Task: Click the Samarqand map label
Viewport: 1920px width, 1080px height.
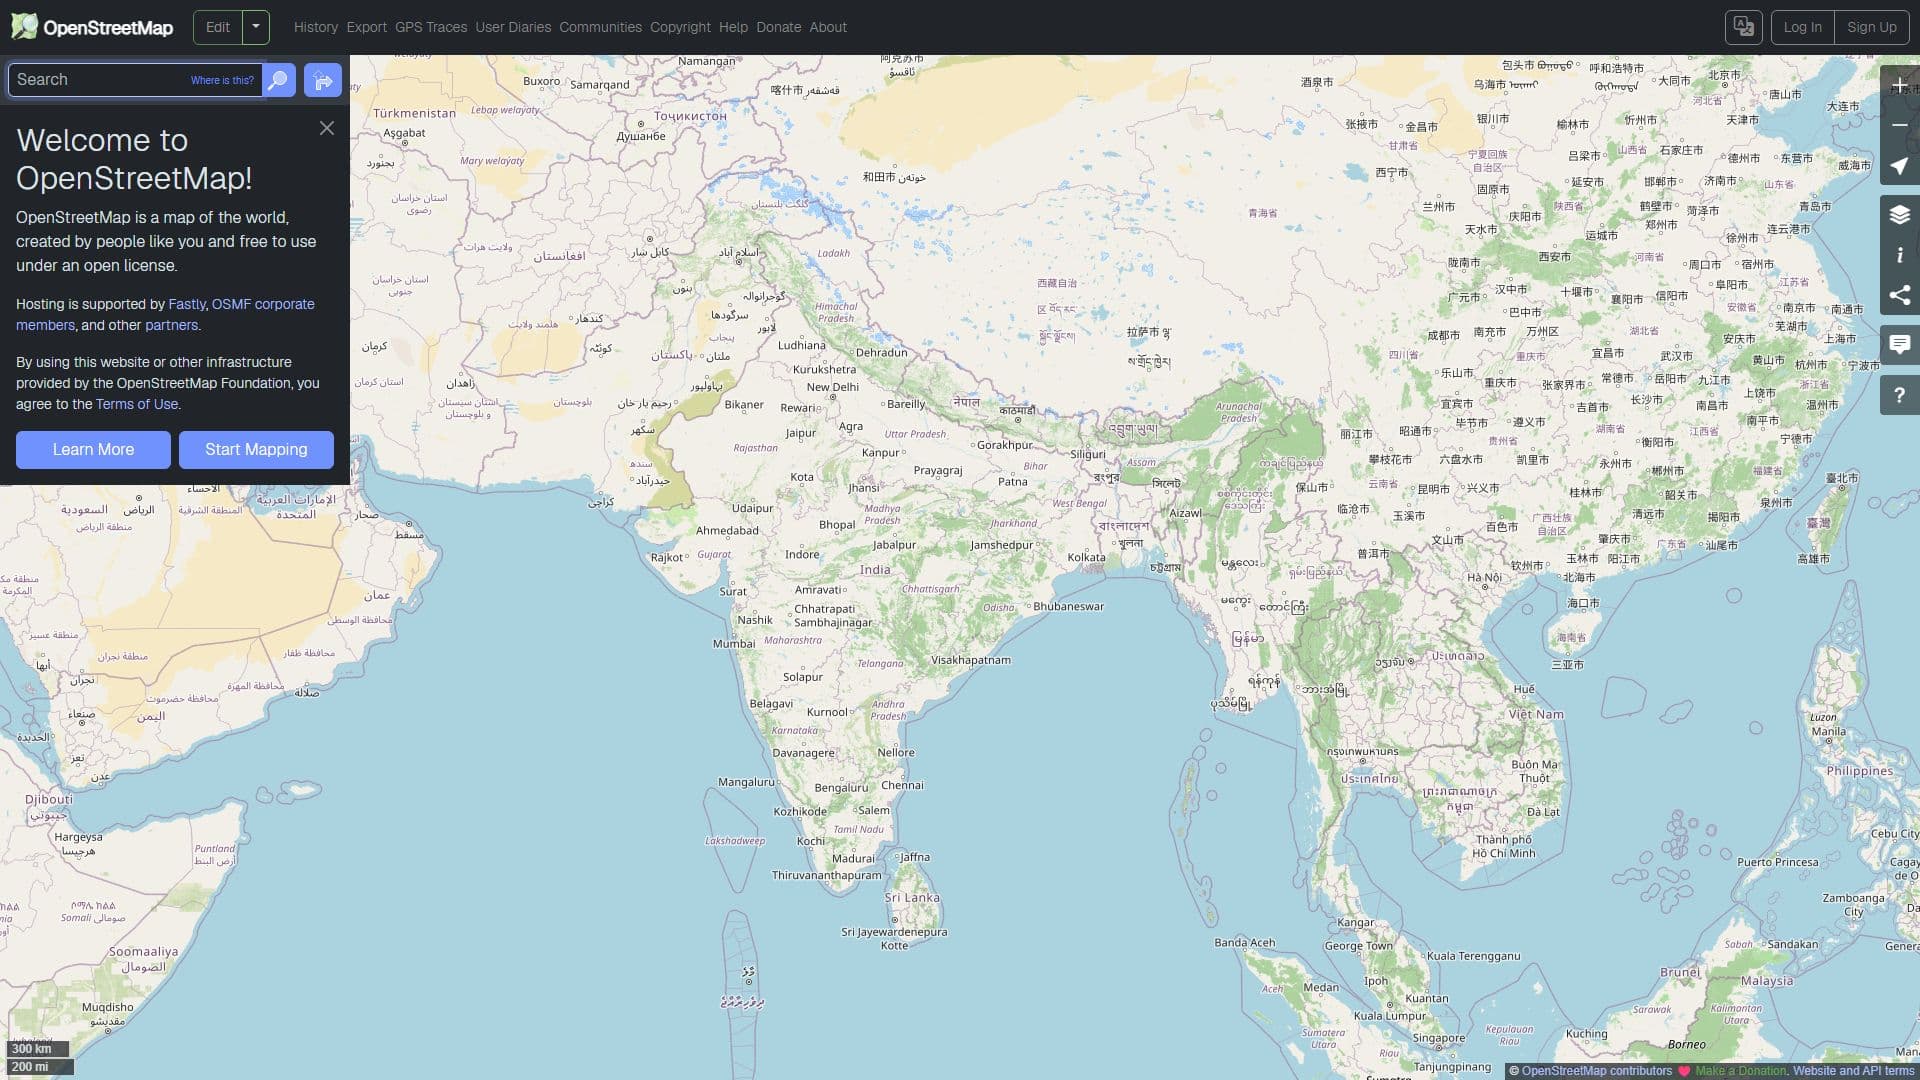Action: (599, 85)
